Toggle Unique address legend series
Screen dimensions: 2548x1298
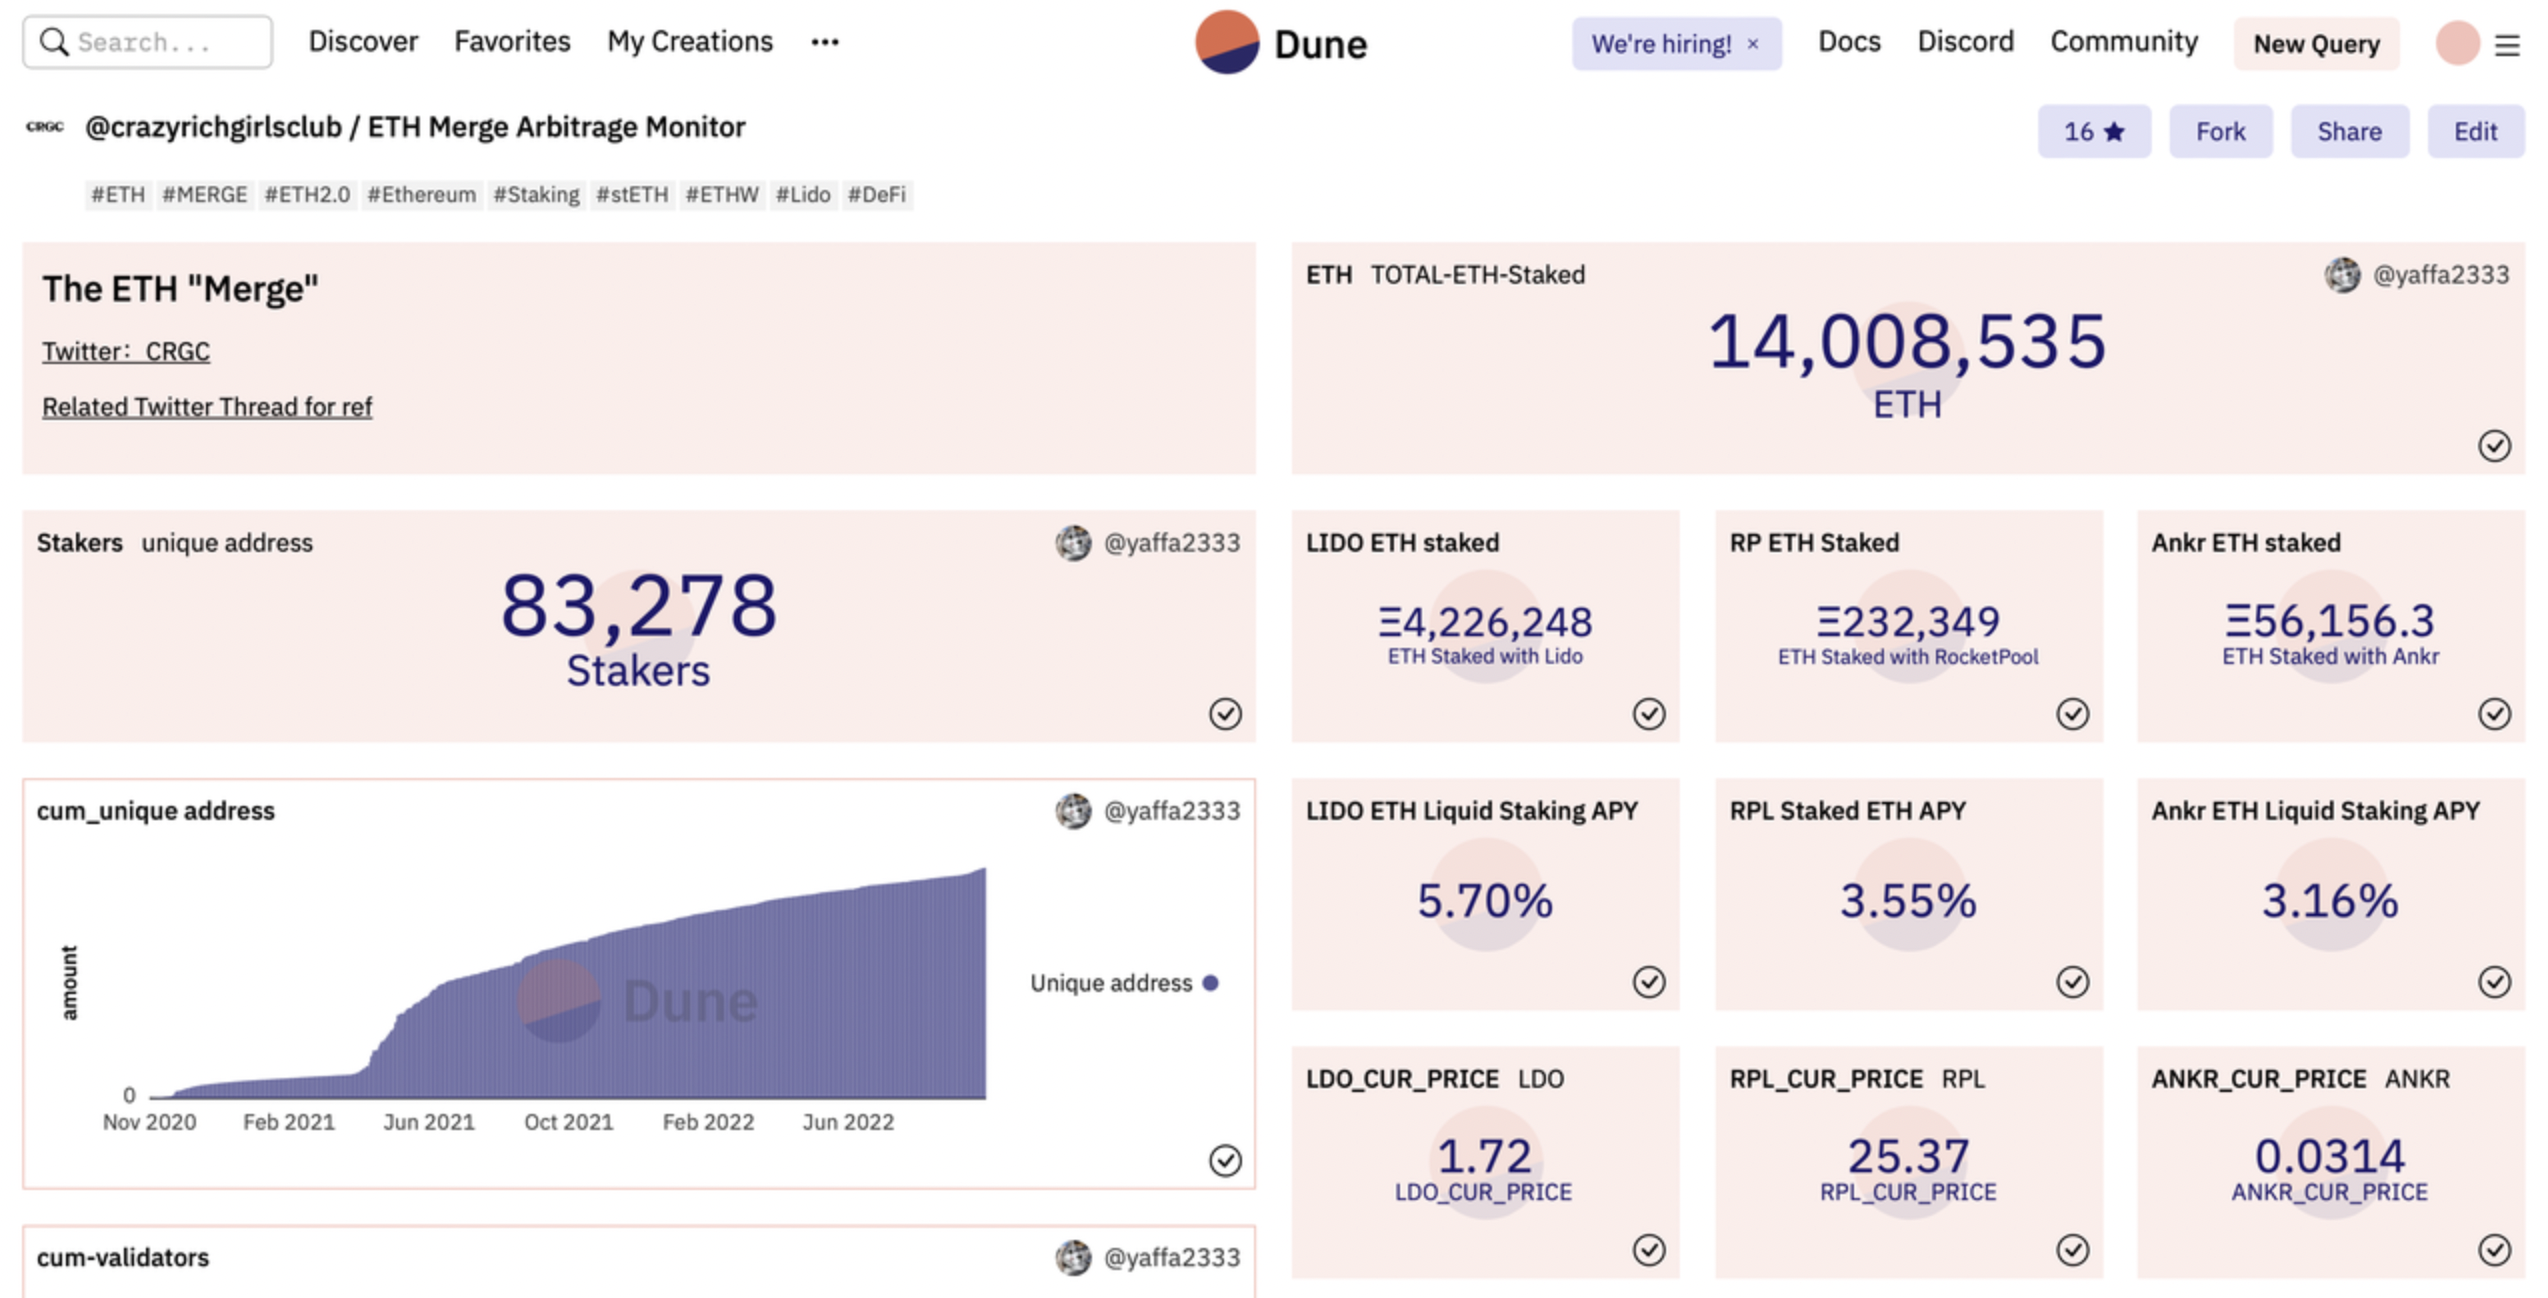[x=1124, y=983]
